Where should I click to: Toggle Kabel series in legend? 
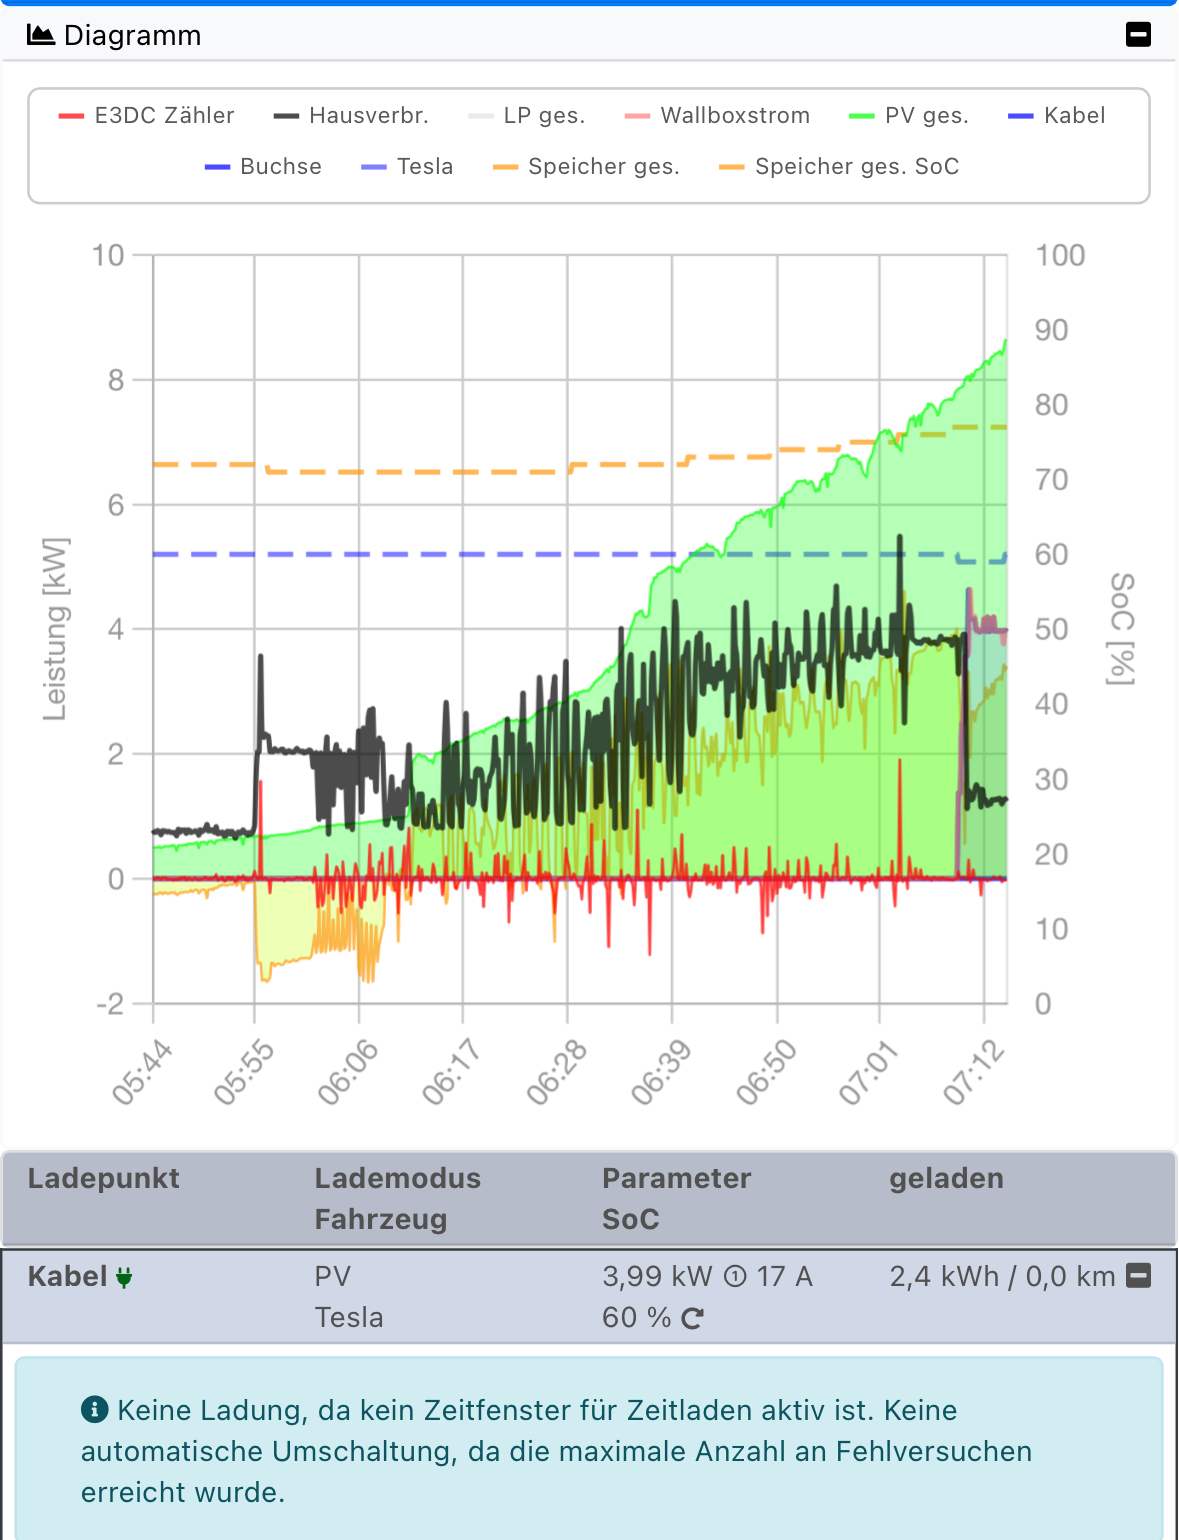pos(1056,115)
